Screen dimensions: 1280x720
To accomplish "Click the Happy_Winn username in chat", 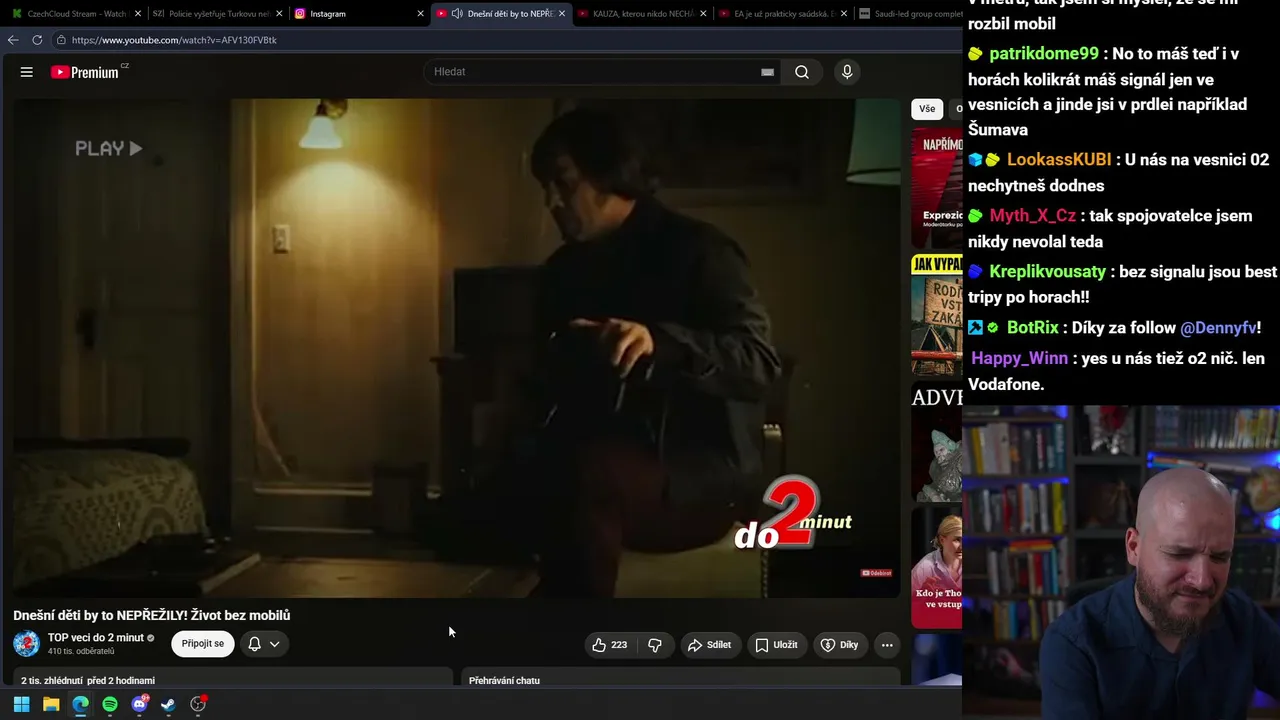I will (1020, 359).
